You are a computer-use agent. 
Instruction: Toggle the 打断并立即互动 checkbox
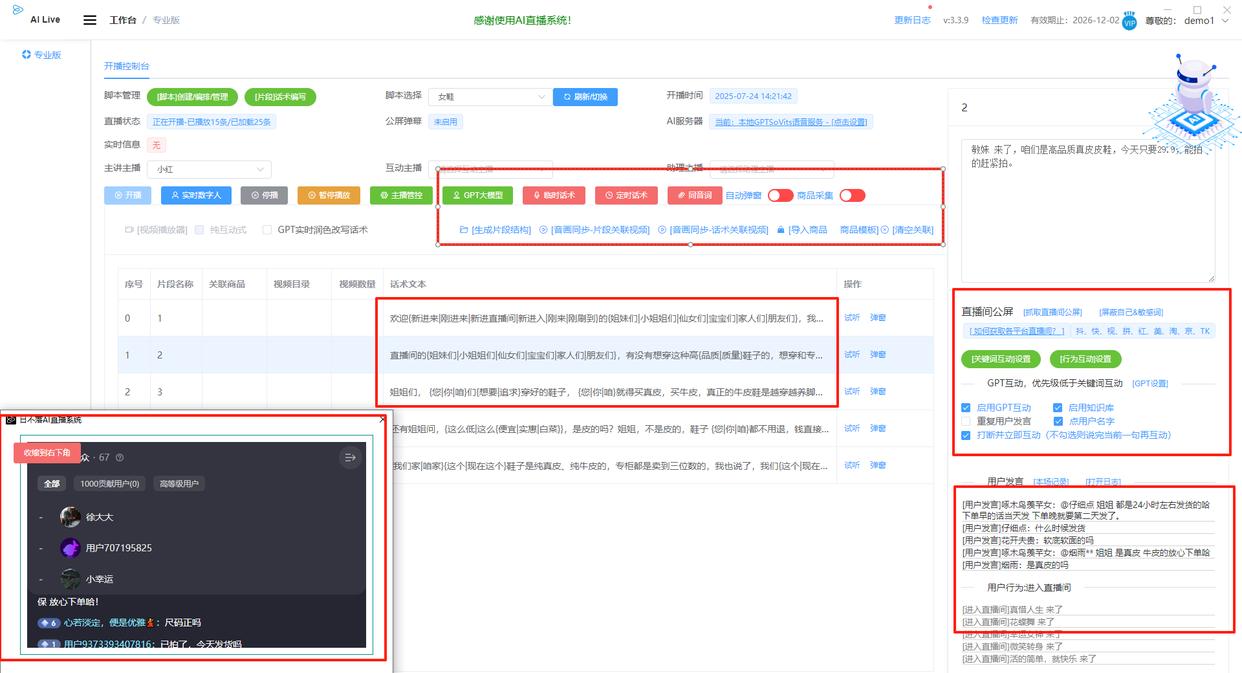966,435
